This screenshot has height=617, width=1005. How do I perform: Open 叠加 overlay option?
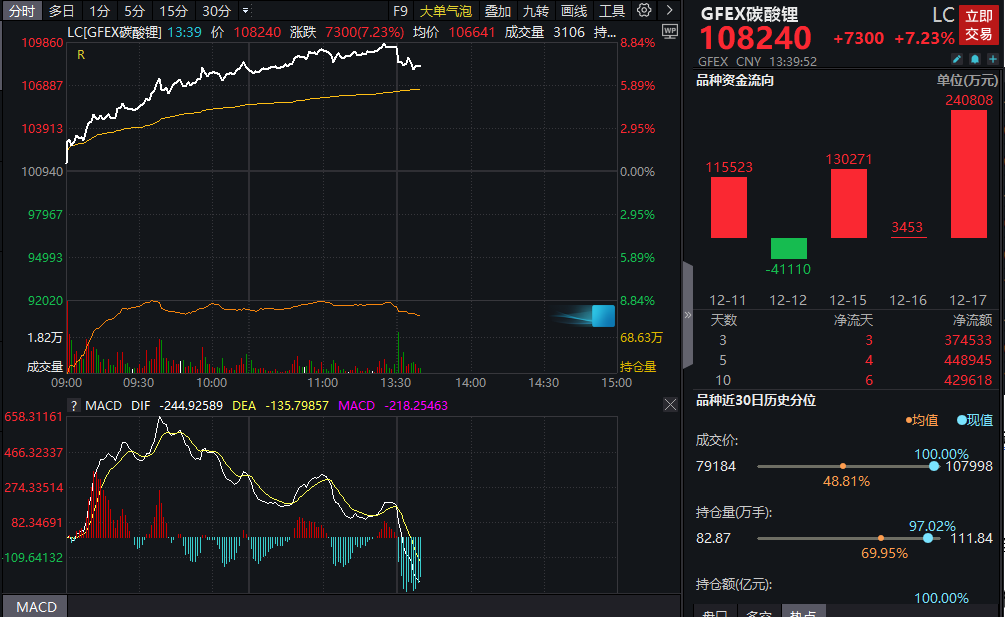point(497,11)
